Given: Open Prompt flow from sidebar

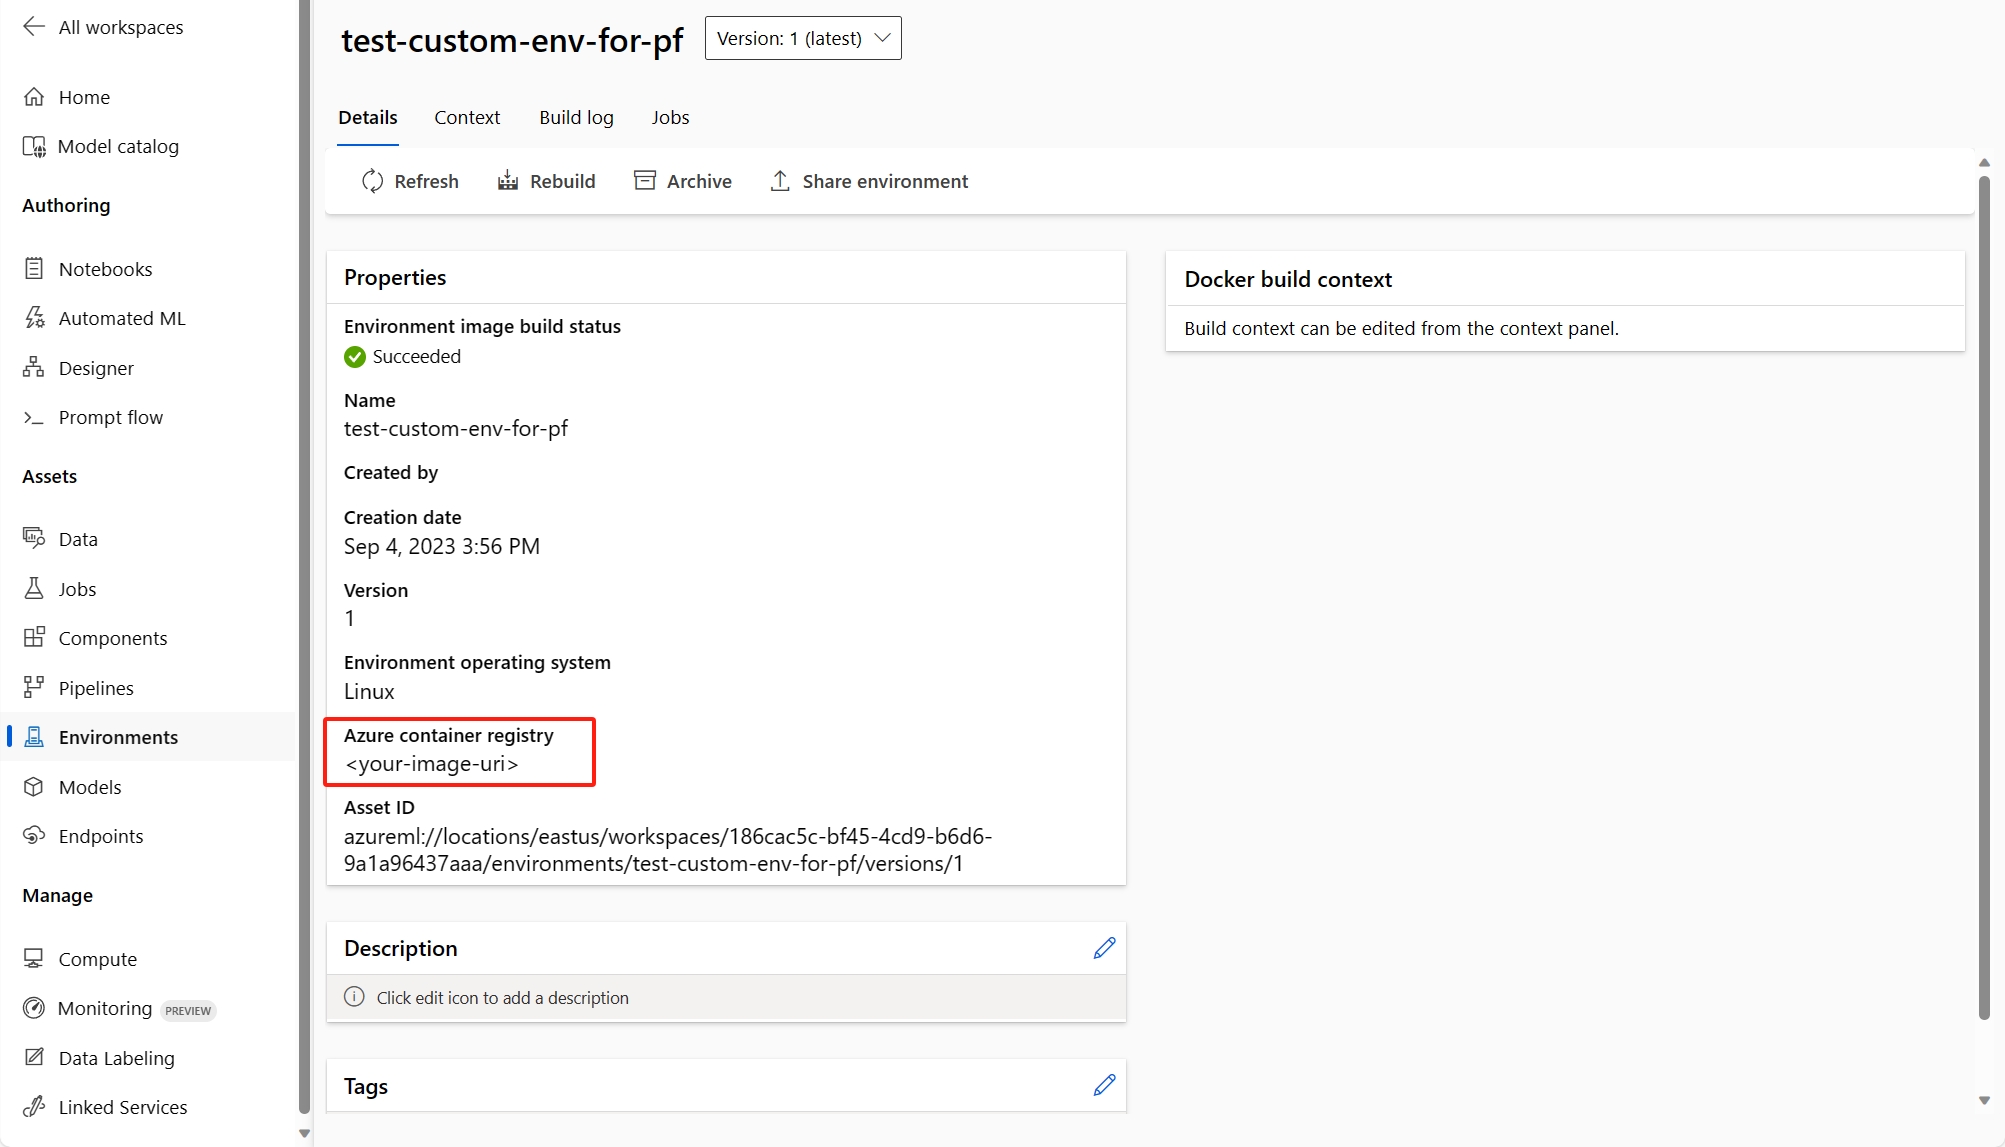Looking at the screenshot, I should tap(110, 417).
